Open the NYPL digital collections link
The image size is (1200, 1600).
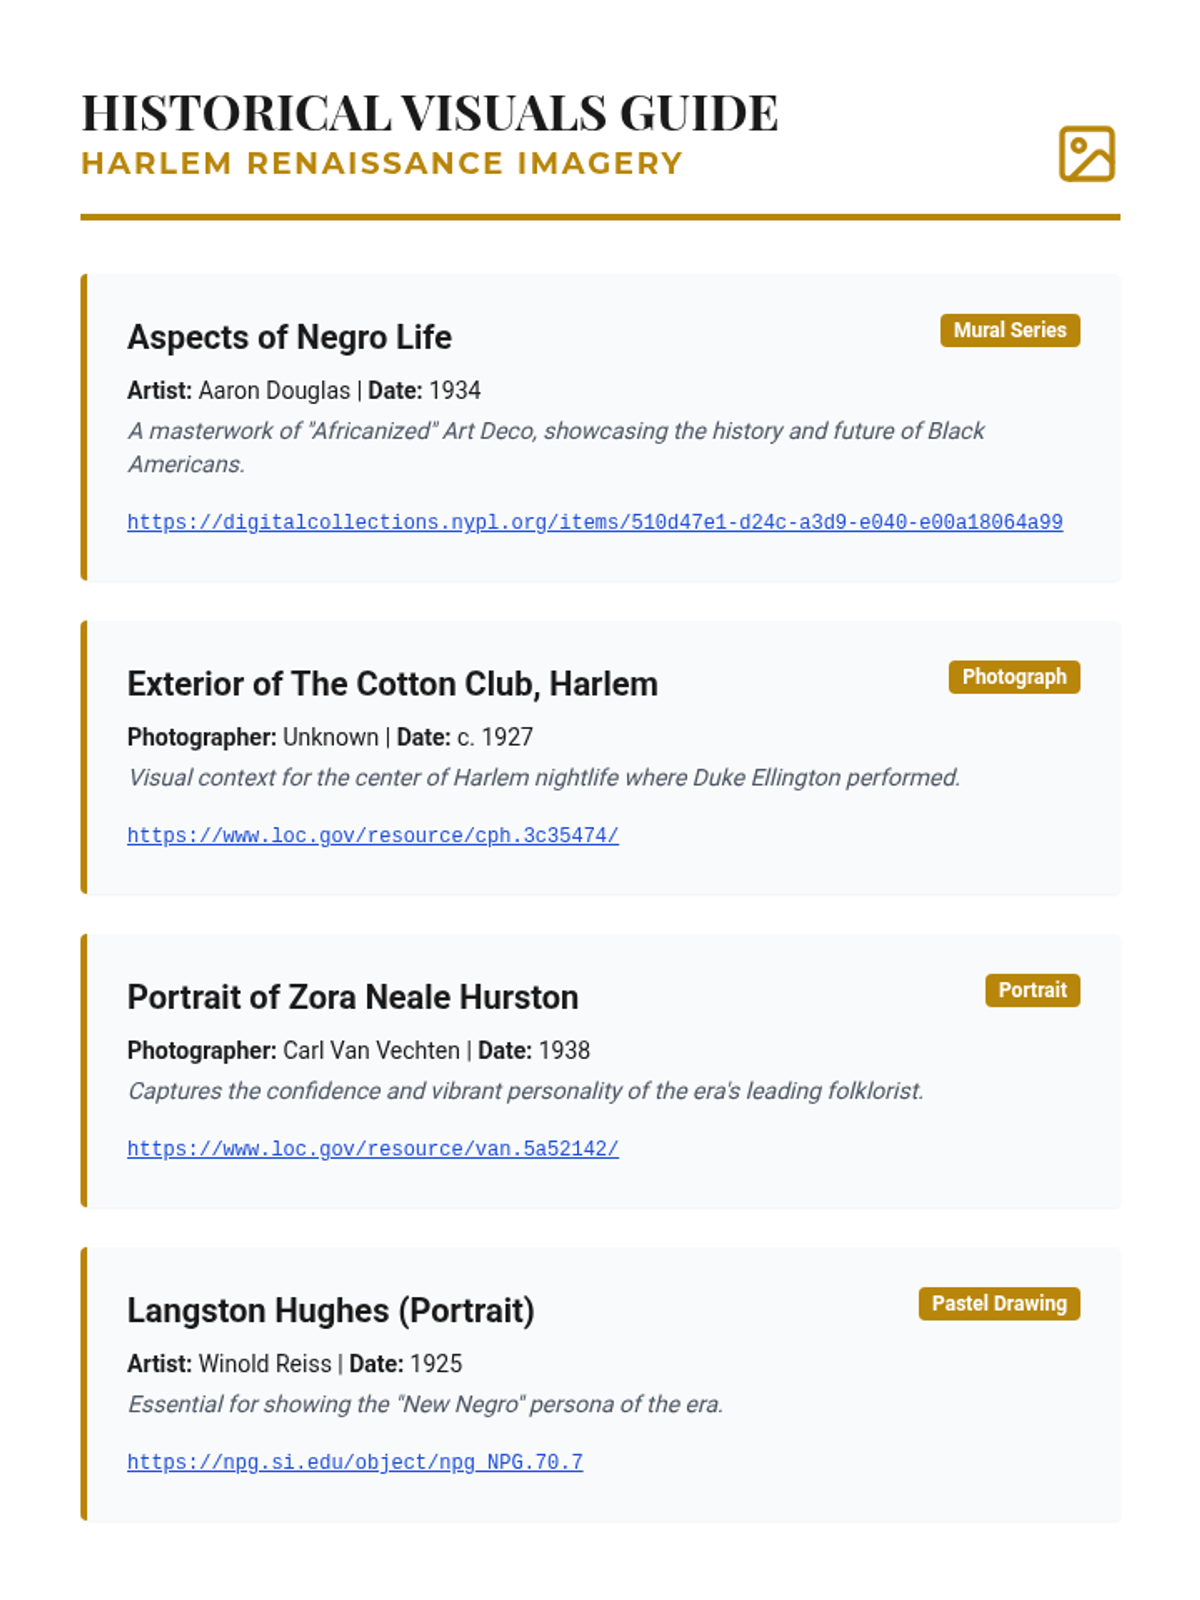(x=594, y=522)
